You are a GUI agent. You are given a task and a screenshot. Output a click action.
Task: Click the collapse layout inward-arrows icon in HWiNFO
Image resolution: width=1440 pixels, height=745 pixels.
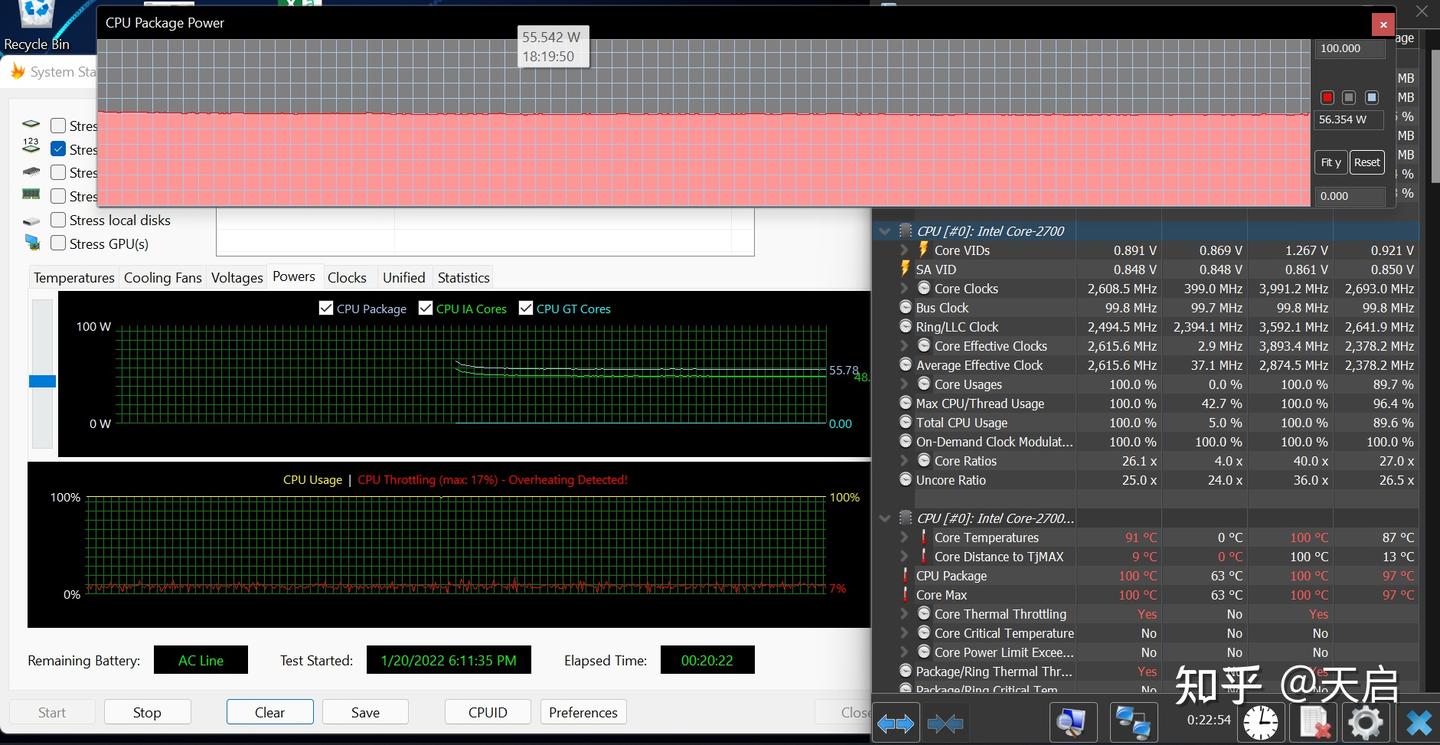point(945,723)
